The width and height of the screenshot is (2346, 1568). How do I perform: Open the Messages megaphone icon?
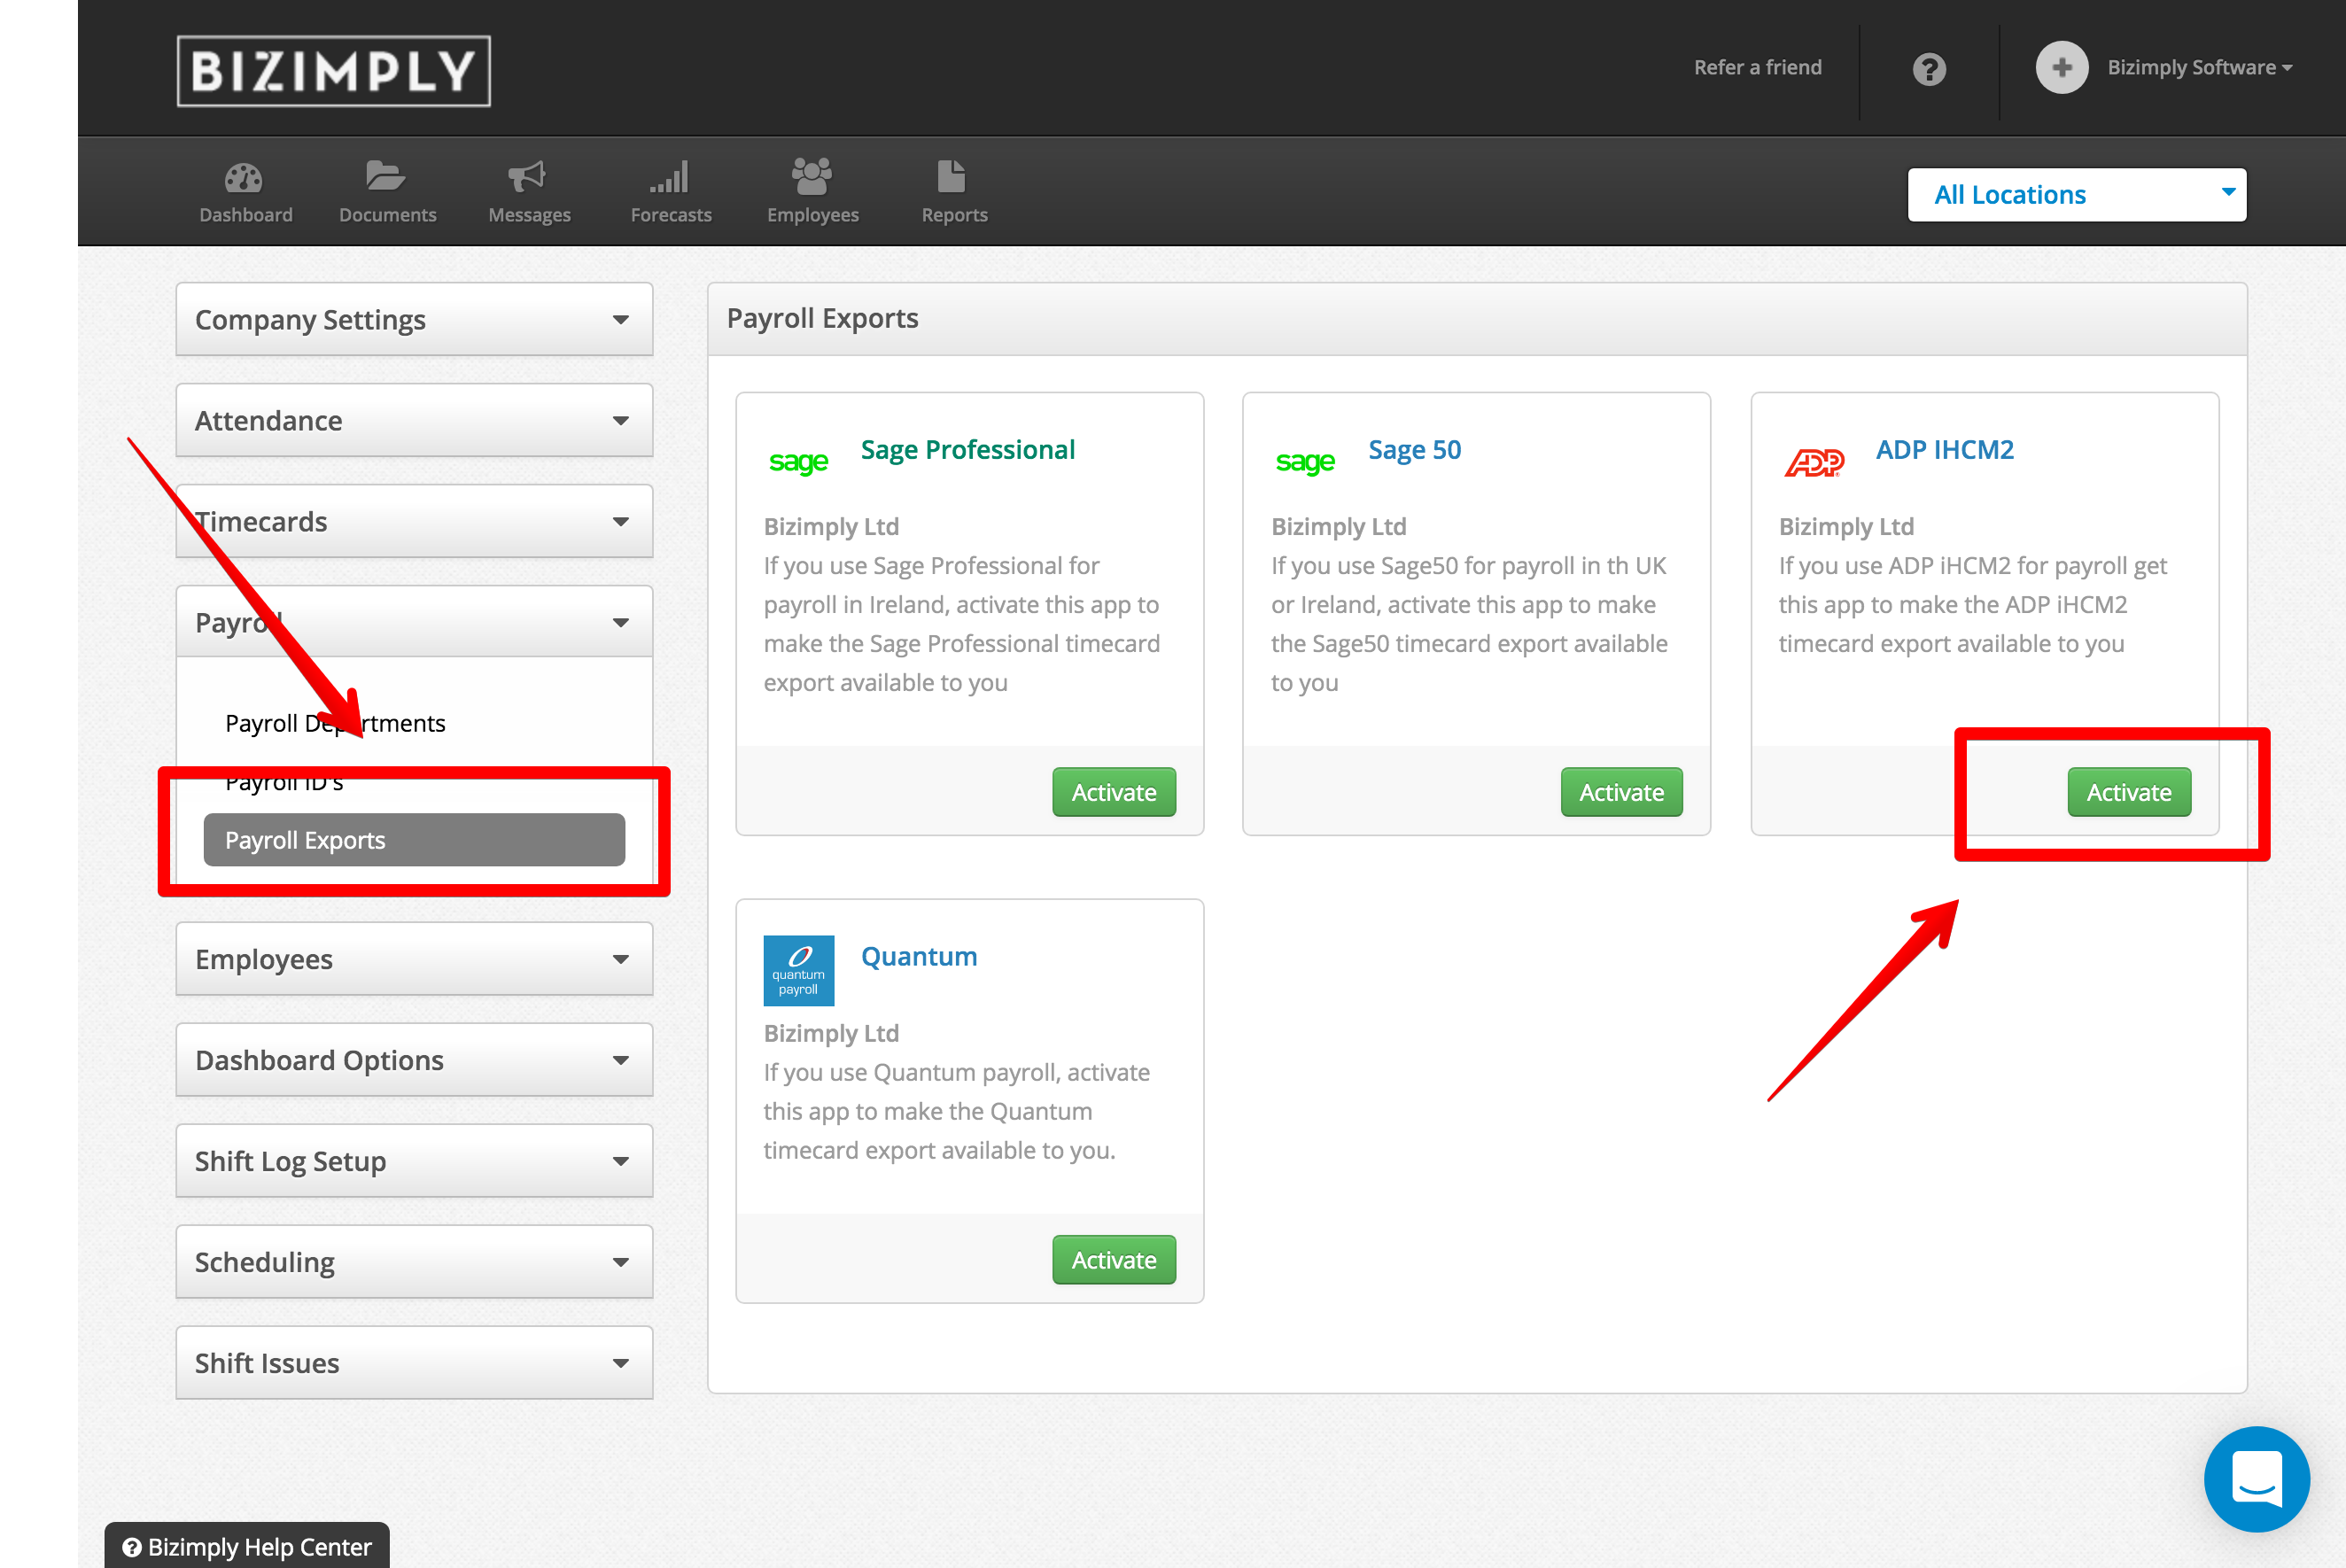point(527,177)
